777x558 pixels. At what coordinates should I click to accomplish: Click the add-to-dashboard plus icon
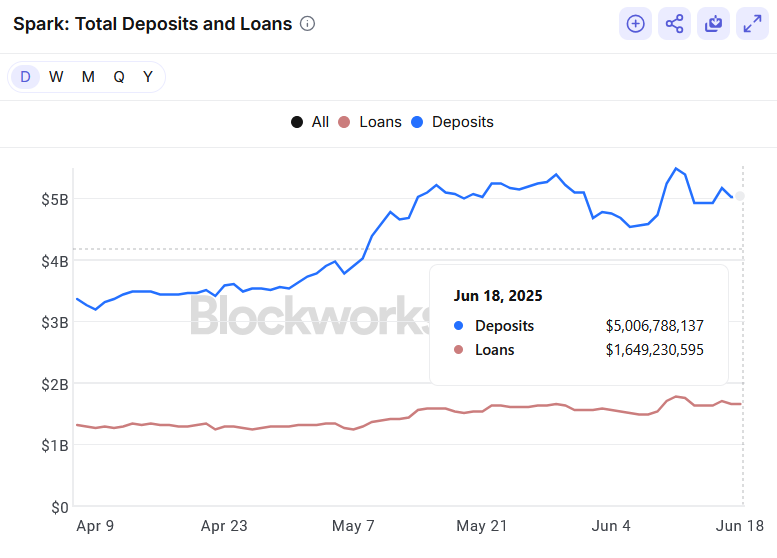635,24
